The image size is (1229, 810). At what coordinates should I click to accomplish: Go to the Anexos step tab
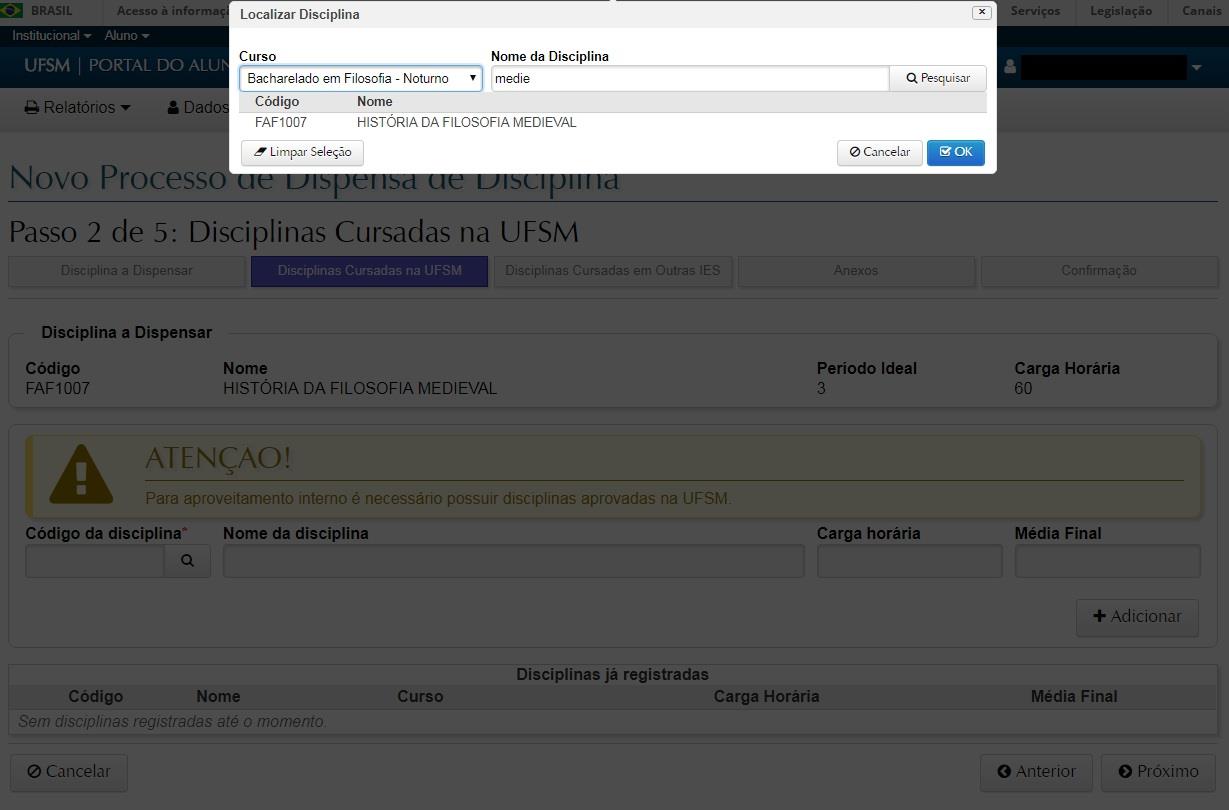(x=856, y=270)
